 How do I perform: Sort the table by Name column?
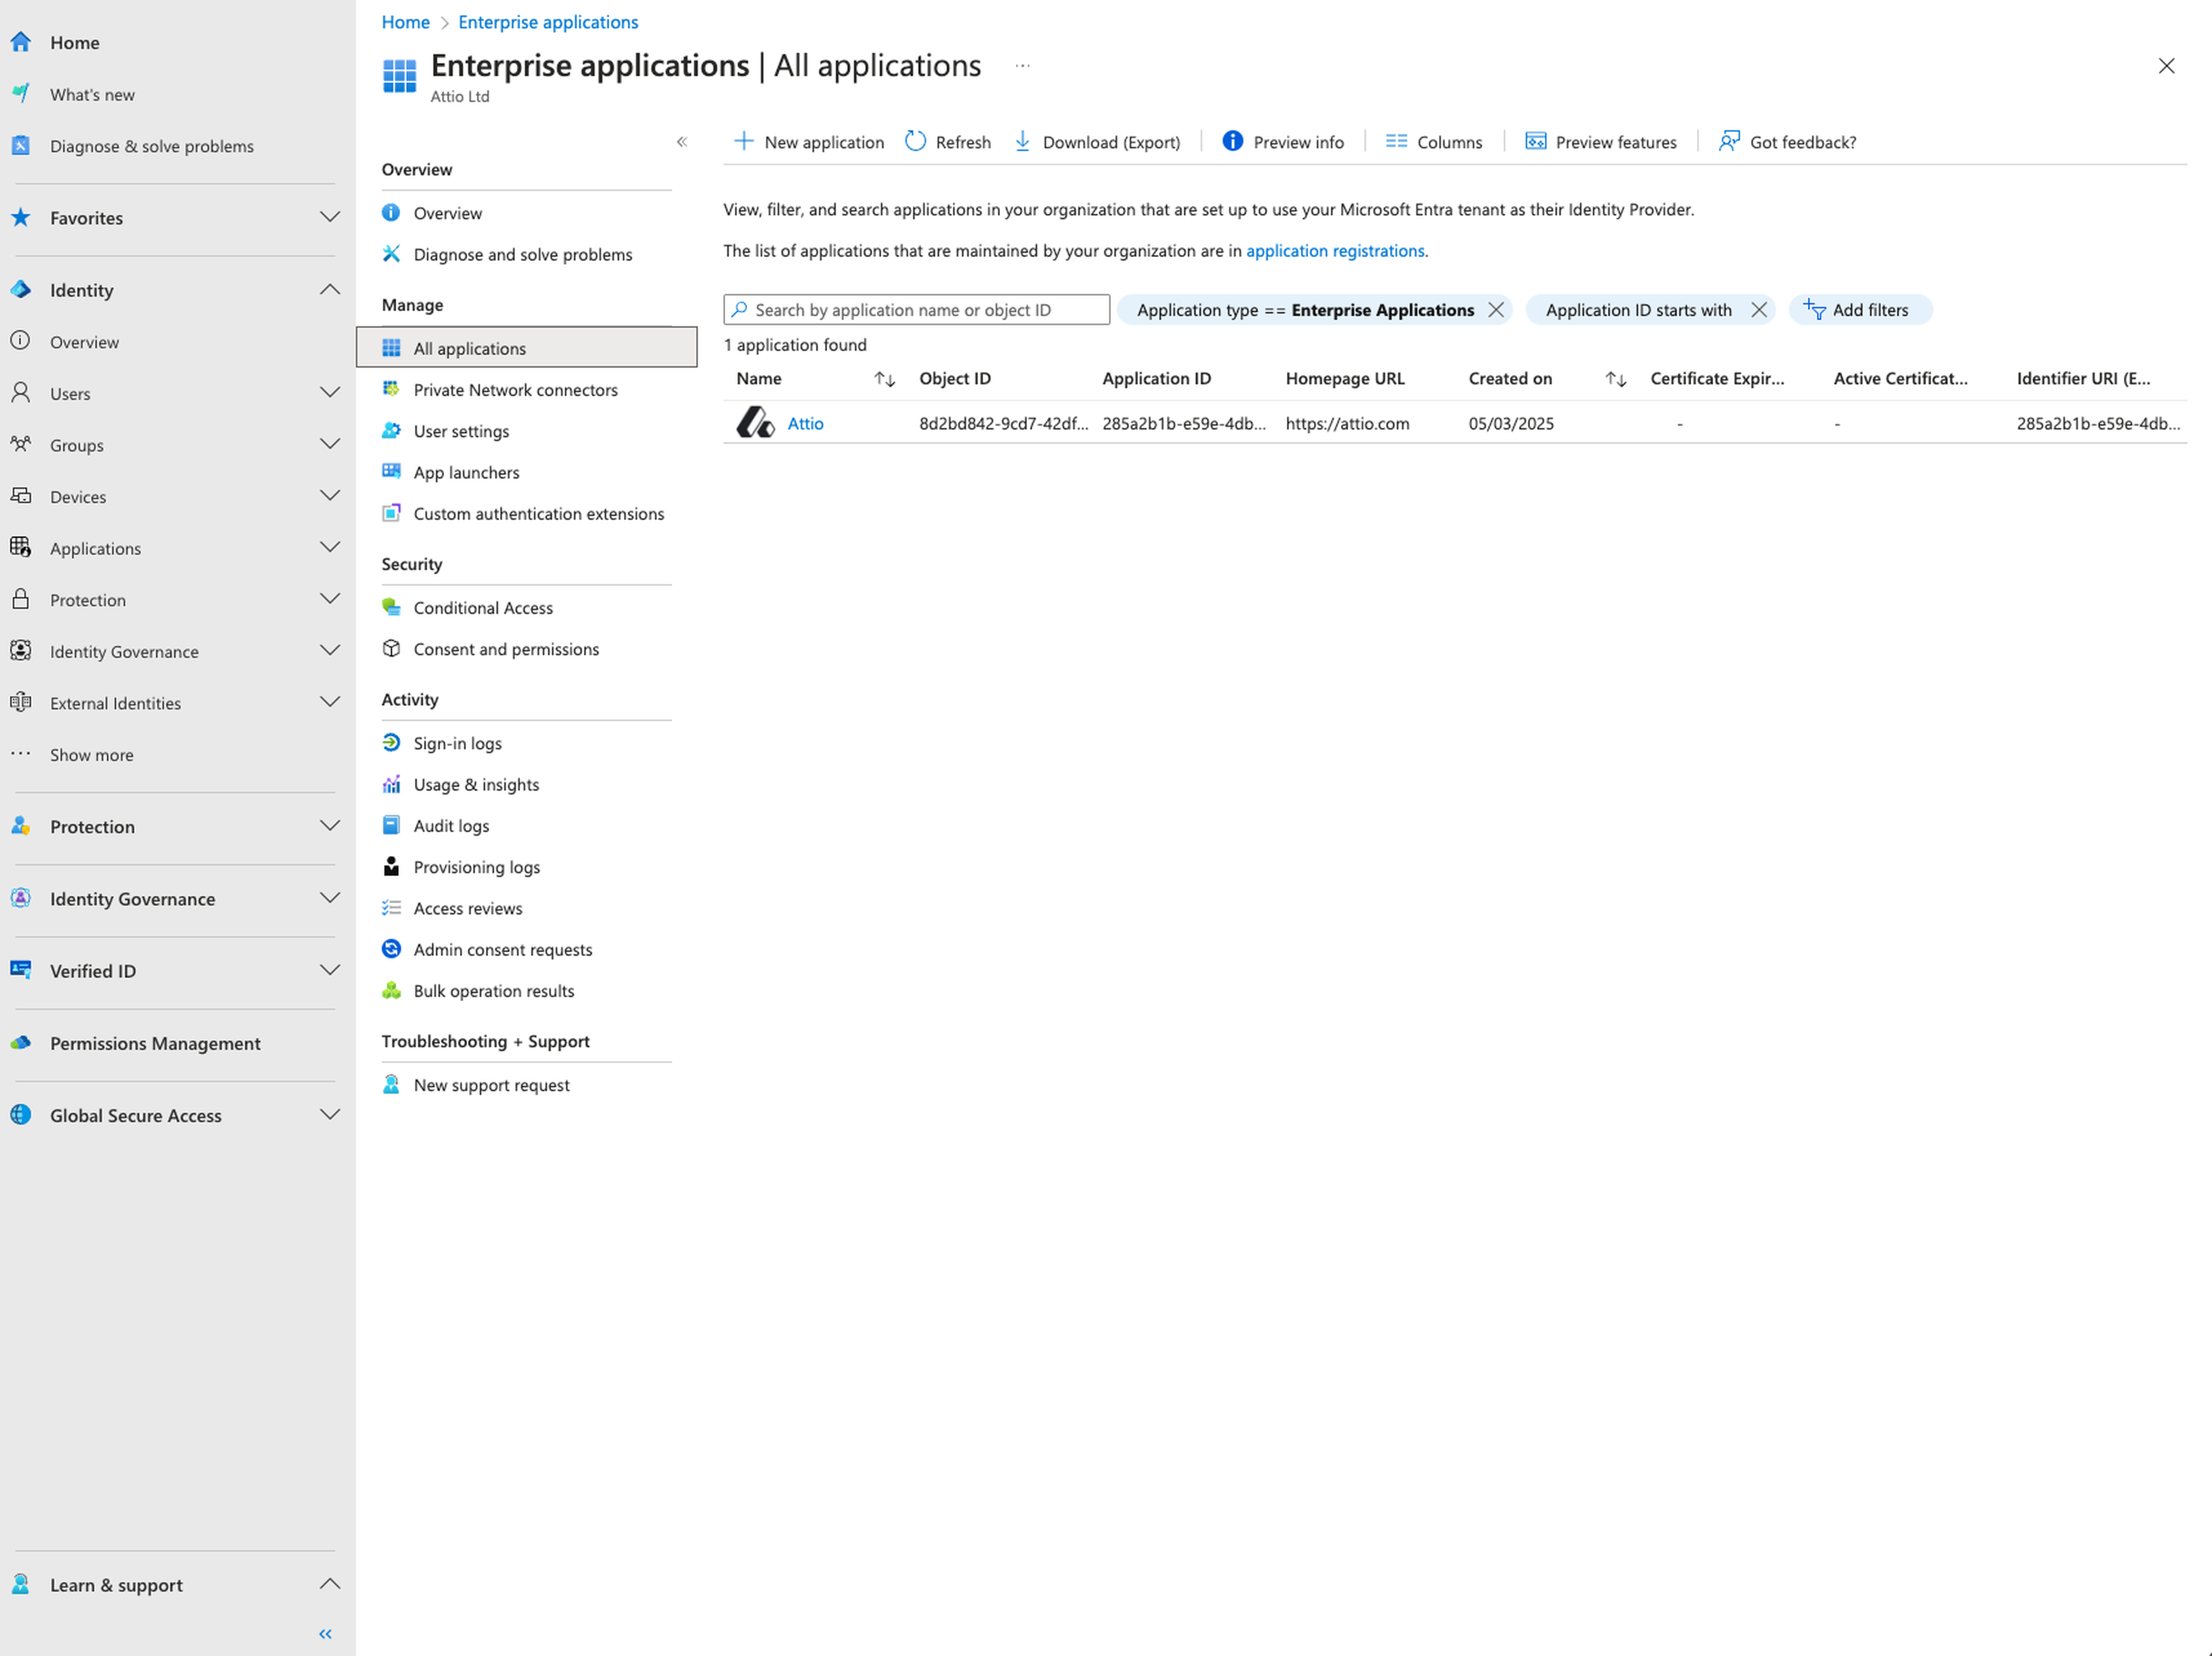(884, 379)
